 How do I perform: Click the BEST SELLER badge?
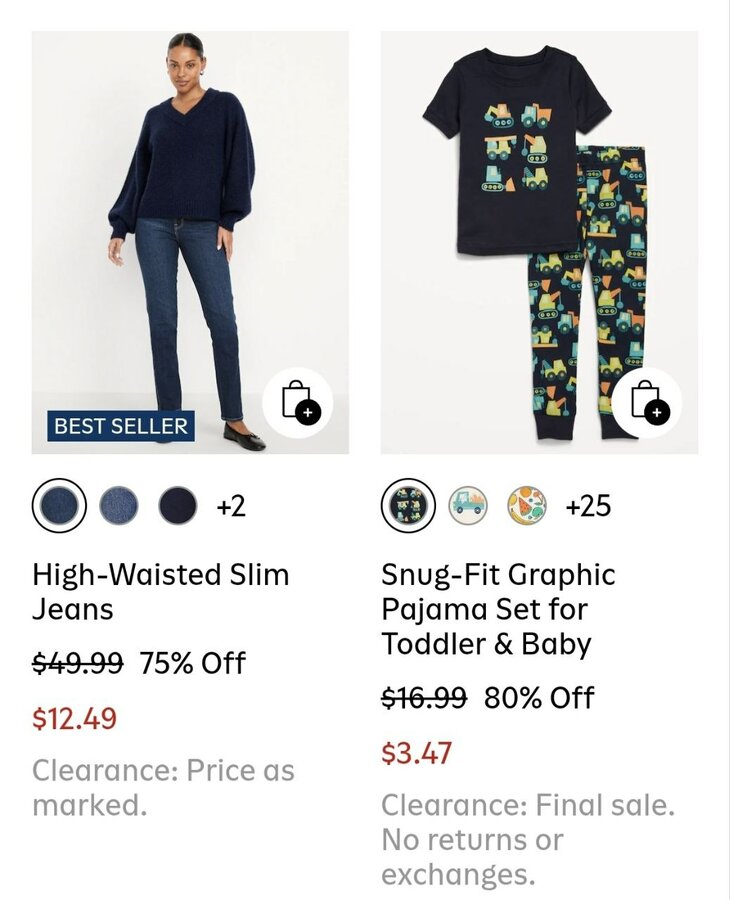point(121,426)
